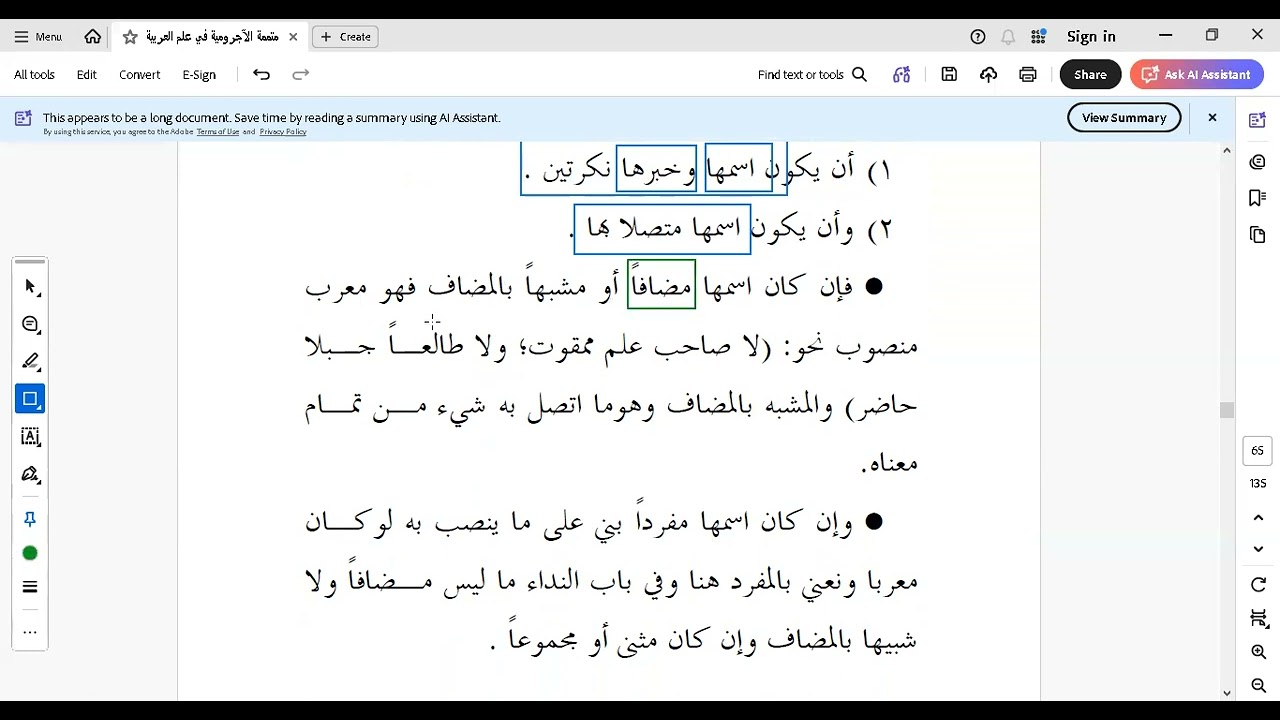Zoom in on the document
The height and width of the screenshot is (720, 1280).
tap(1259, 652)
